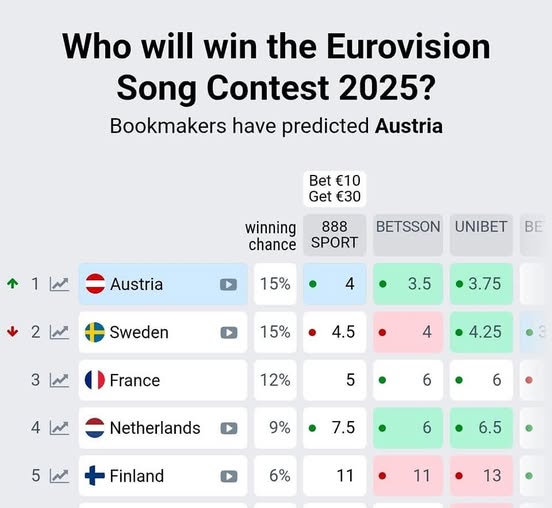Open Sweden's odds history chart icon
The width and height of the screenshot is (552, 508).
click(59, 332)
